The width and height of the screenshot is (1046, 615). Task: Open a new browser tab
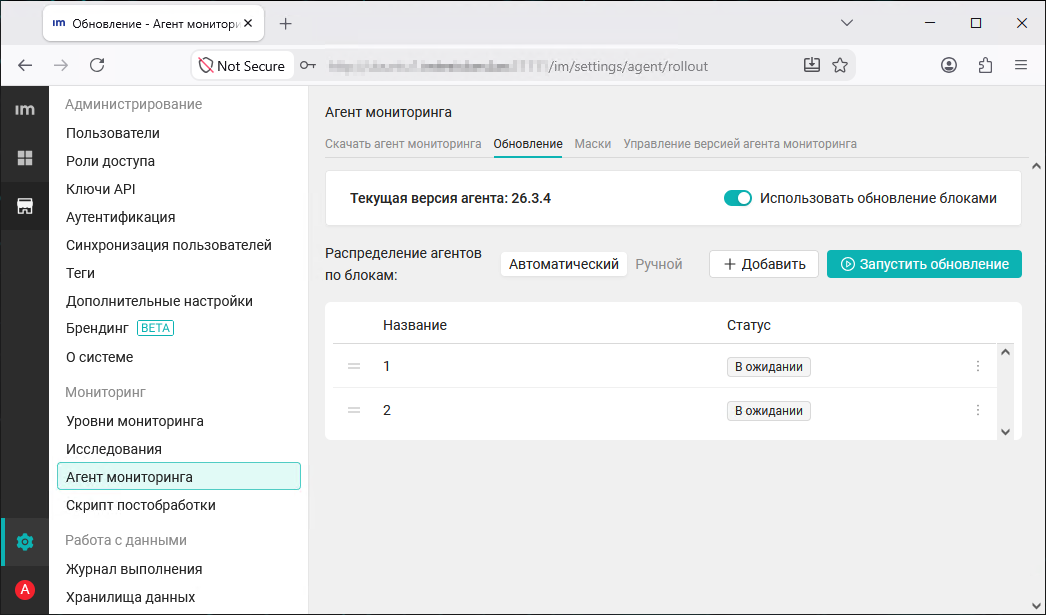tap(286, 24)
